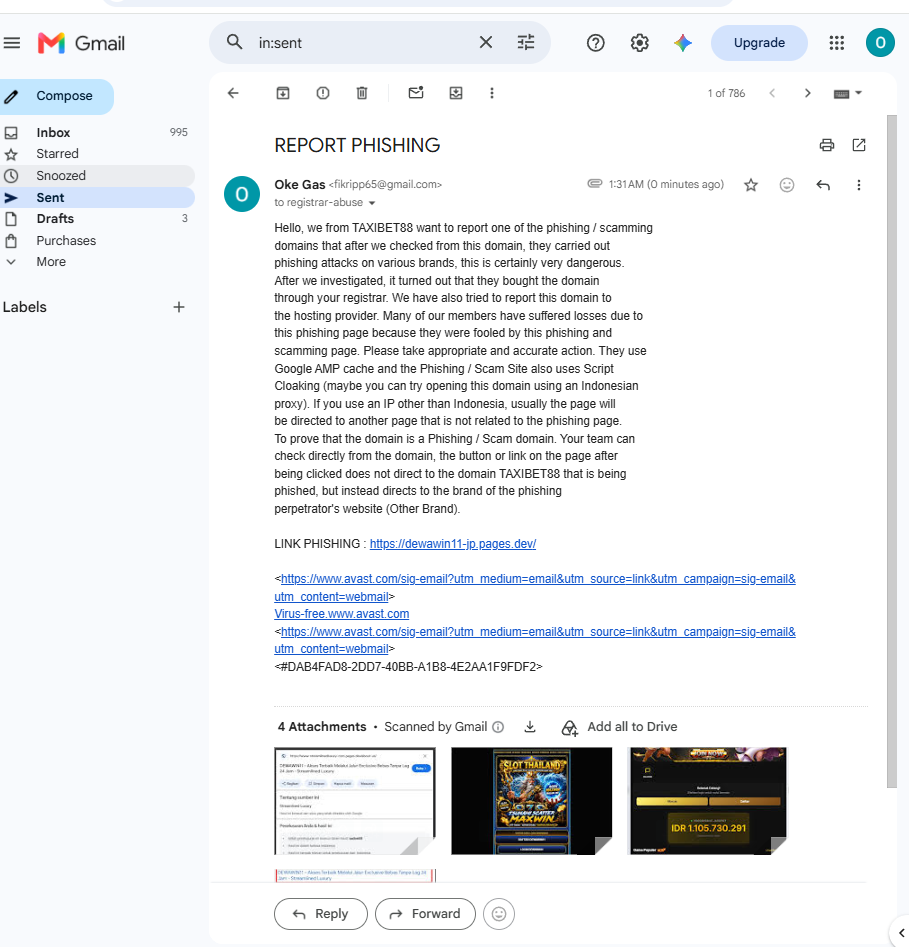Expand the More sidebar section
This screenshot has height=947, width=909.
(x=97, y=262)
